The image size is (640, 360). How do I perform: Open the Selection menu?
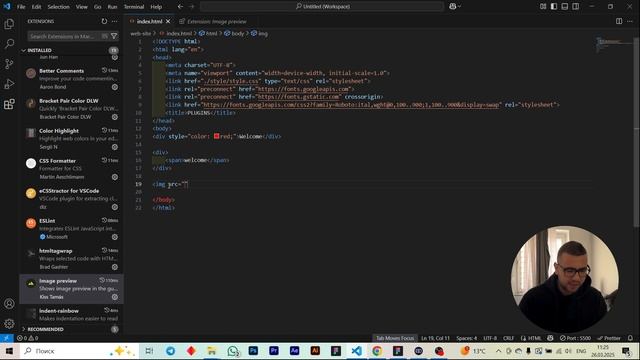pos(58,7)
